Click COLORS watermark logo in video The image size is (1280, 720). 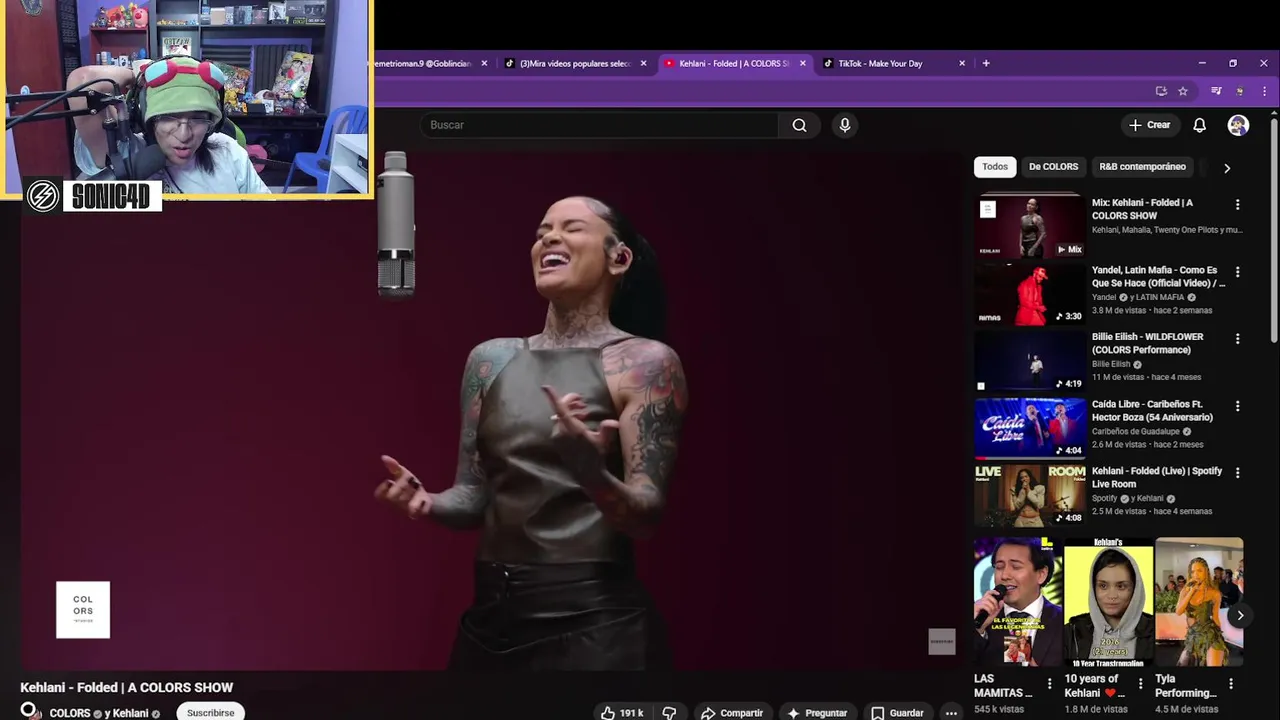coord(83,610)
